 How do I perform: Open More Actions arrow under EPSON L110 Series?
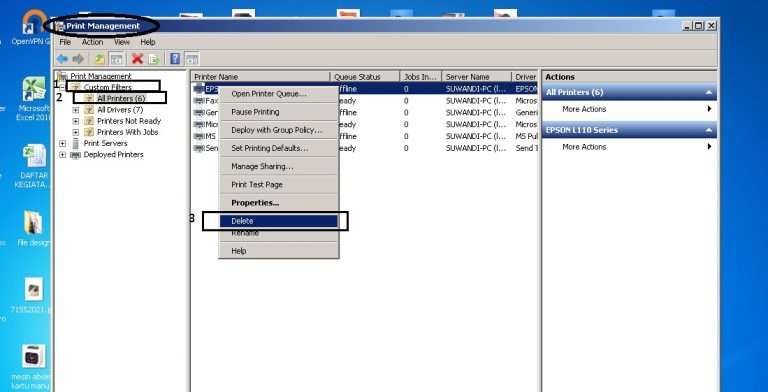tap(709, 147)
